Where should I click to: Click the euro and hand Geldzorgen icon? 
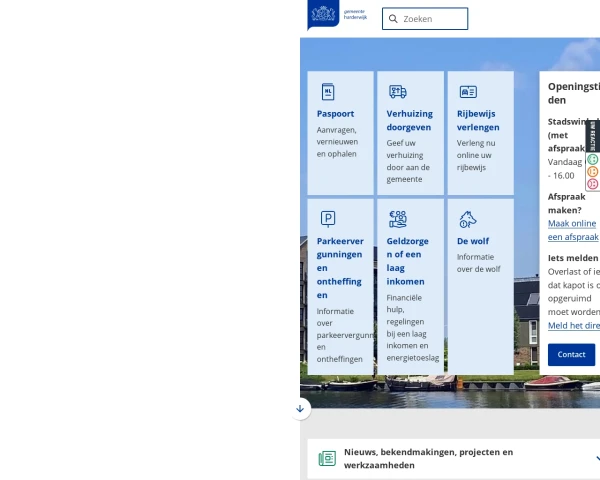click(x=398, y=219)
